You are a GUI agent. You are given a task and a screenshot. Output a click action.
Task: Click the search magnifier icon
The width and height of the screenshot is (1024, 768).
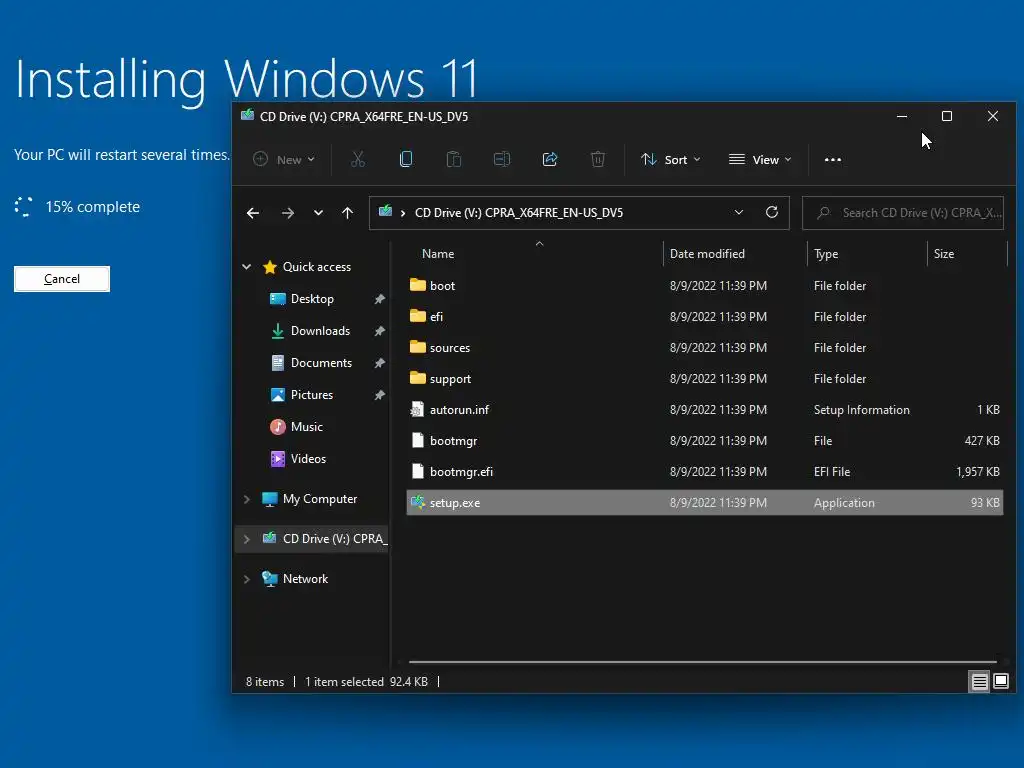(824, 213)
